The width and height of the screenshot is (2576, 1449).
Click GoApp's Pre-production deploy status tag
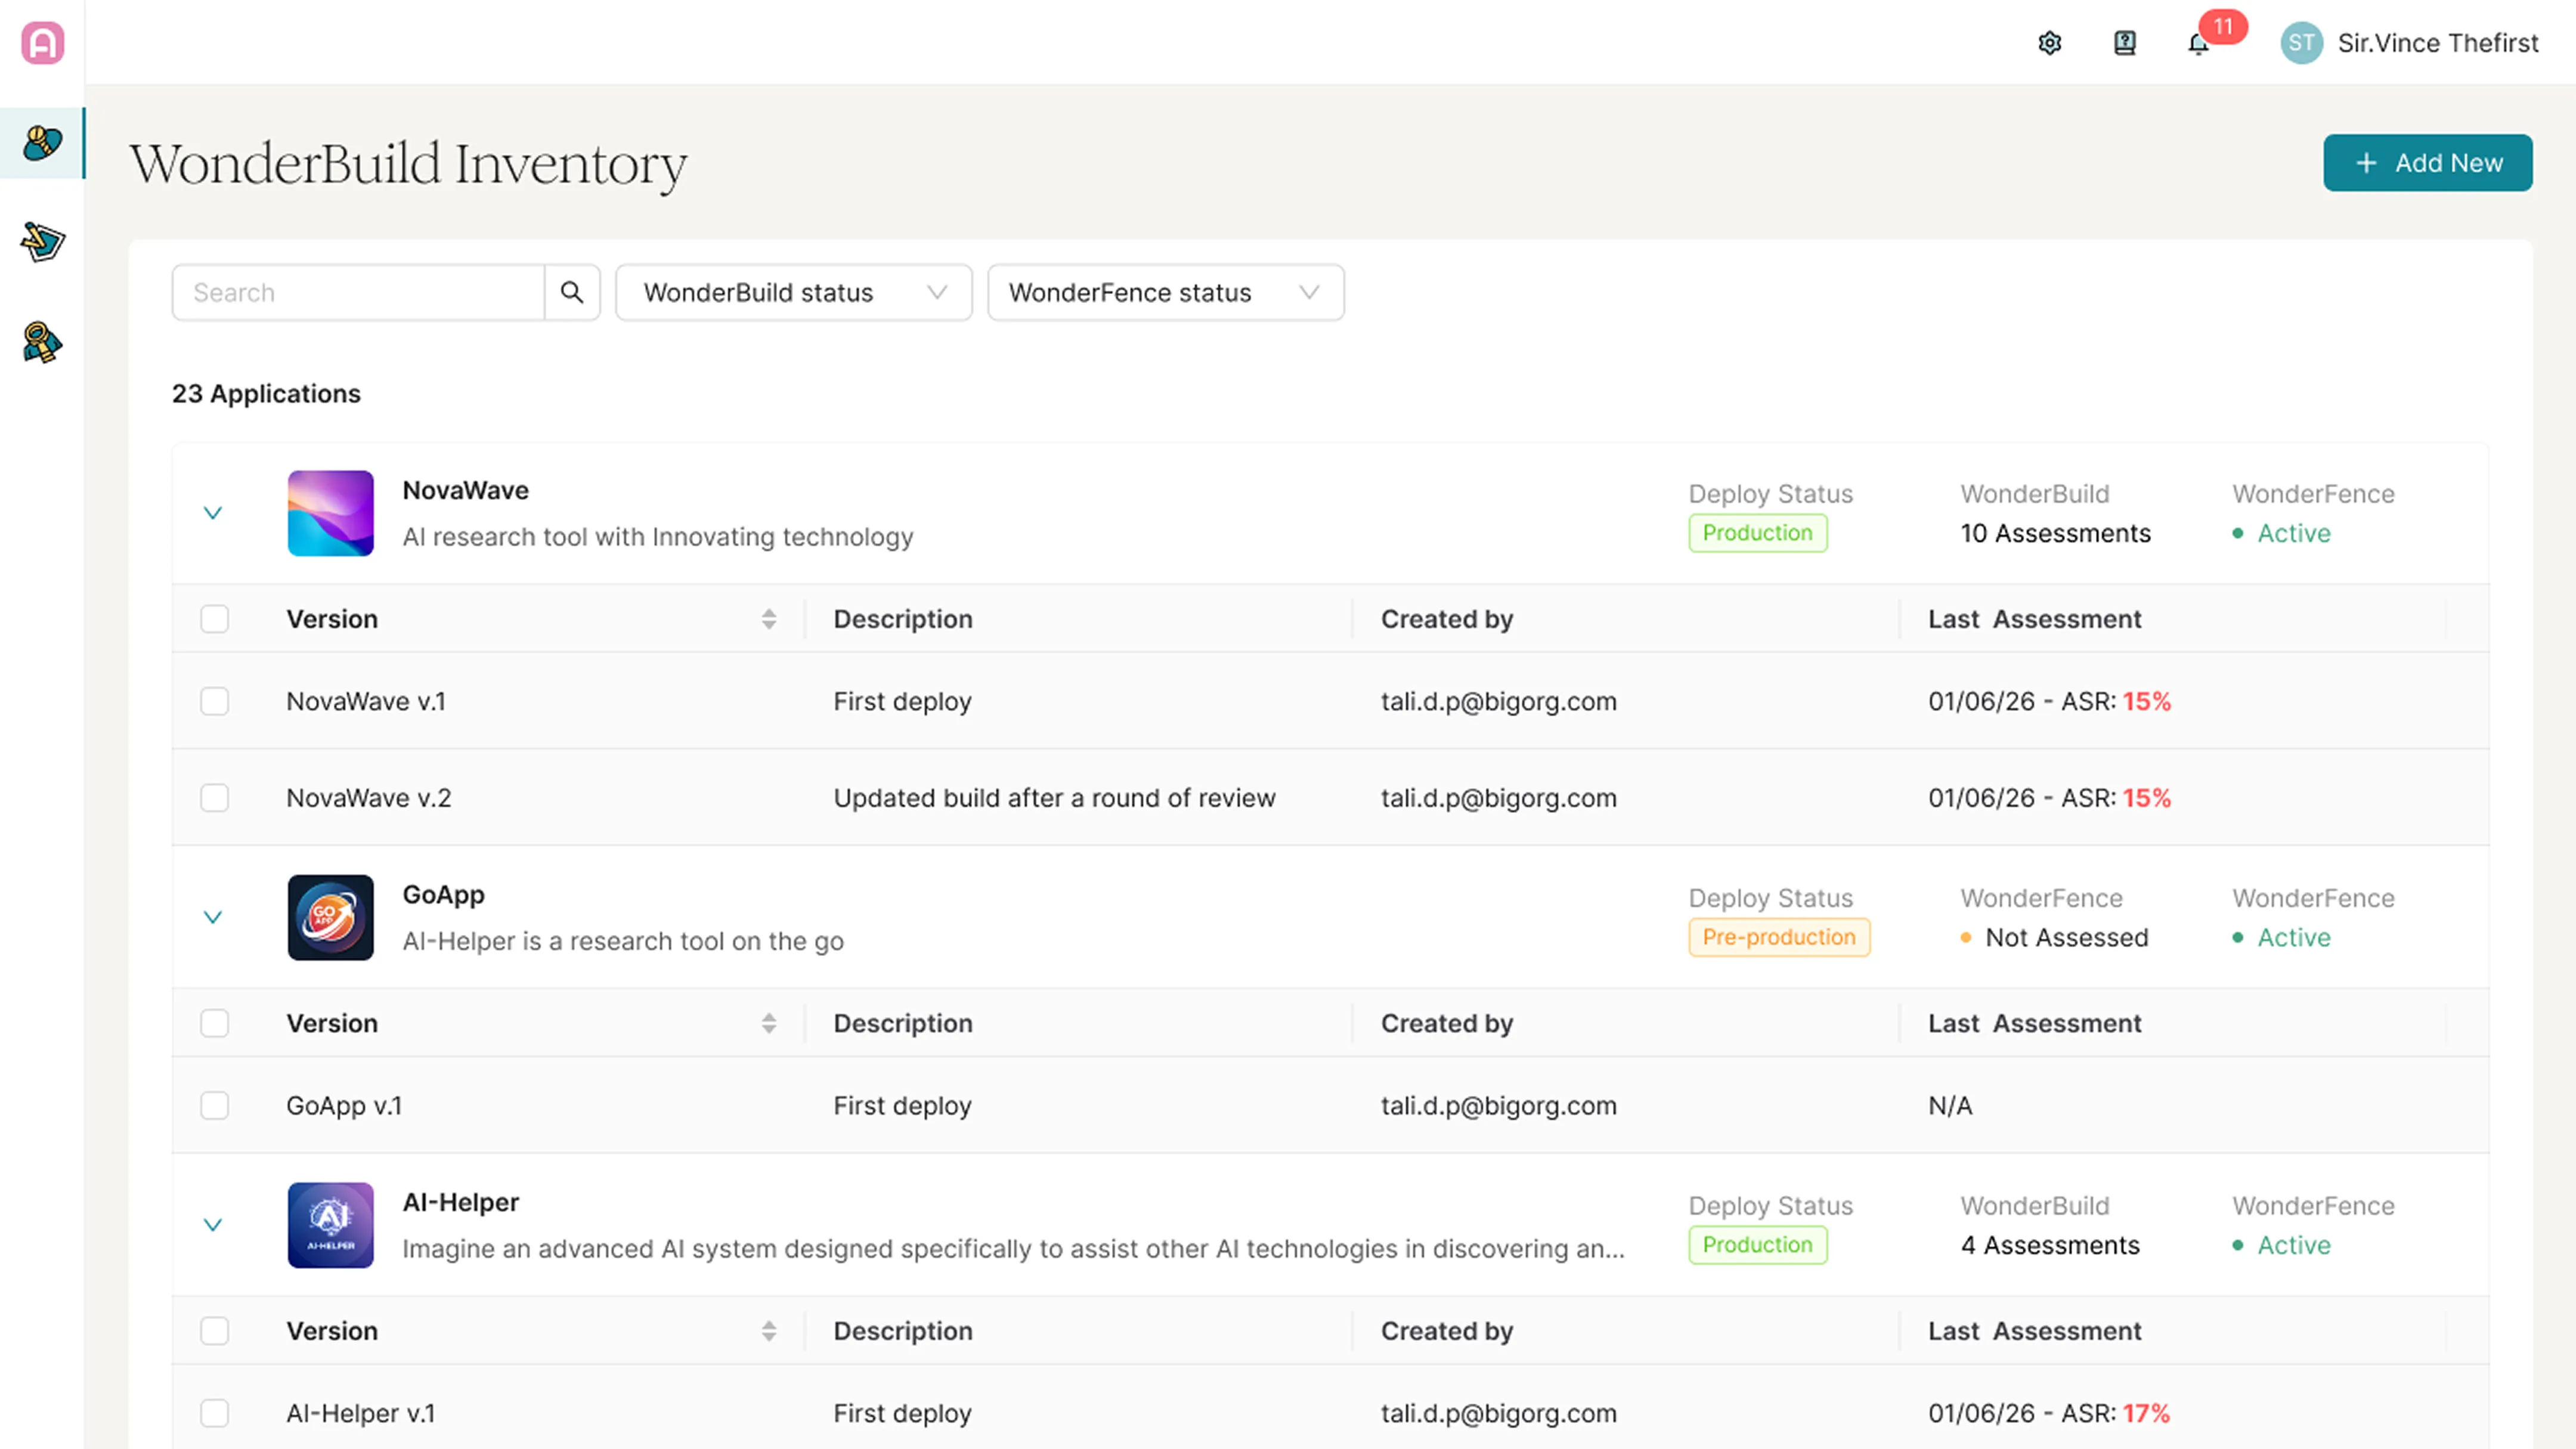[1779, 937]
